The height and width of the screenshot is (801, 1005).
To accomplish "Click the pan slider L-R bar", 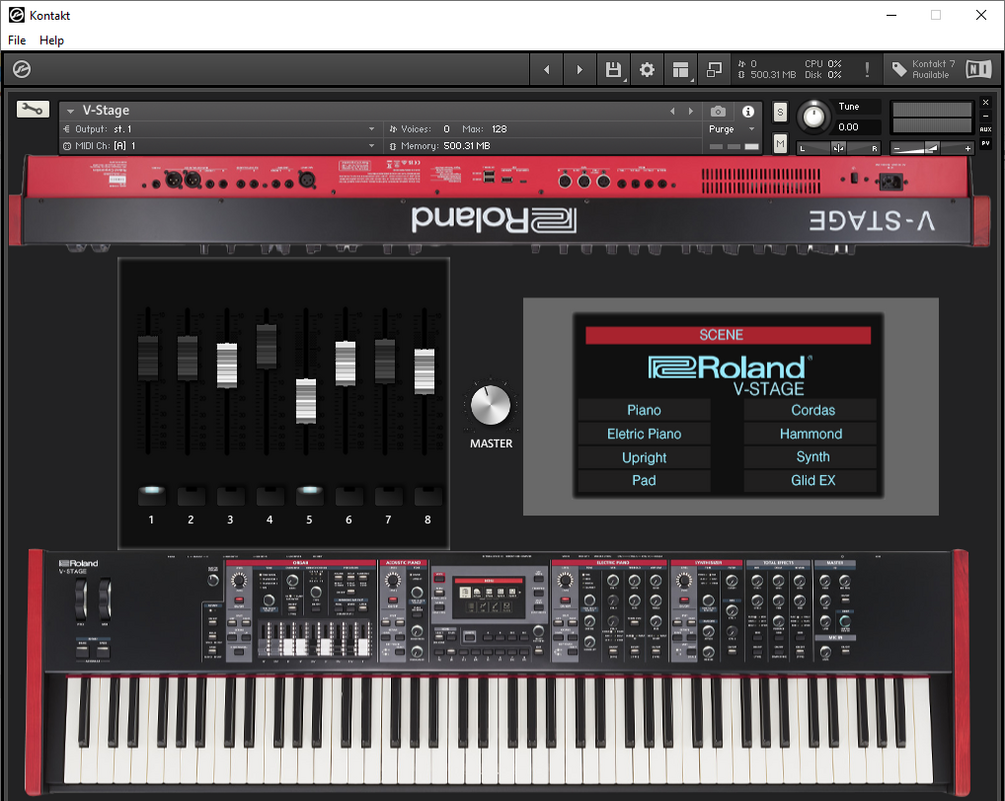I will tap(838, 148).
